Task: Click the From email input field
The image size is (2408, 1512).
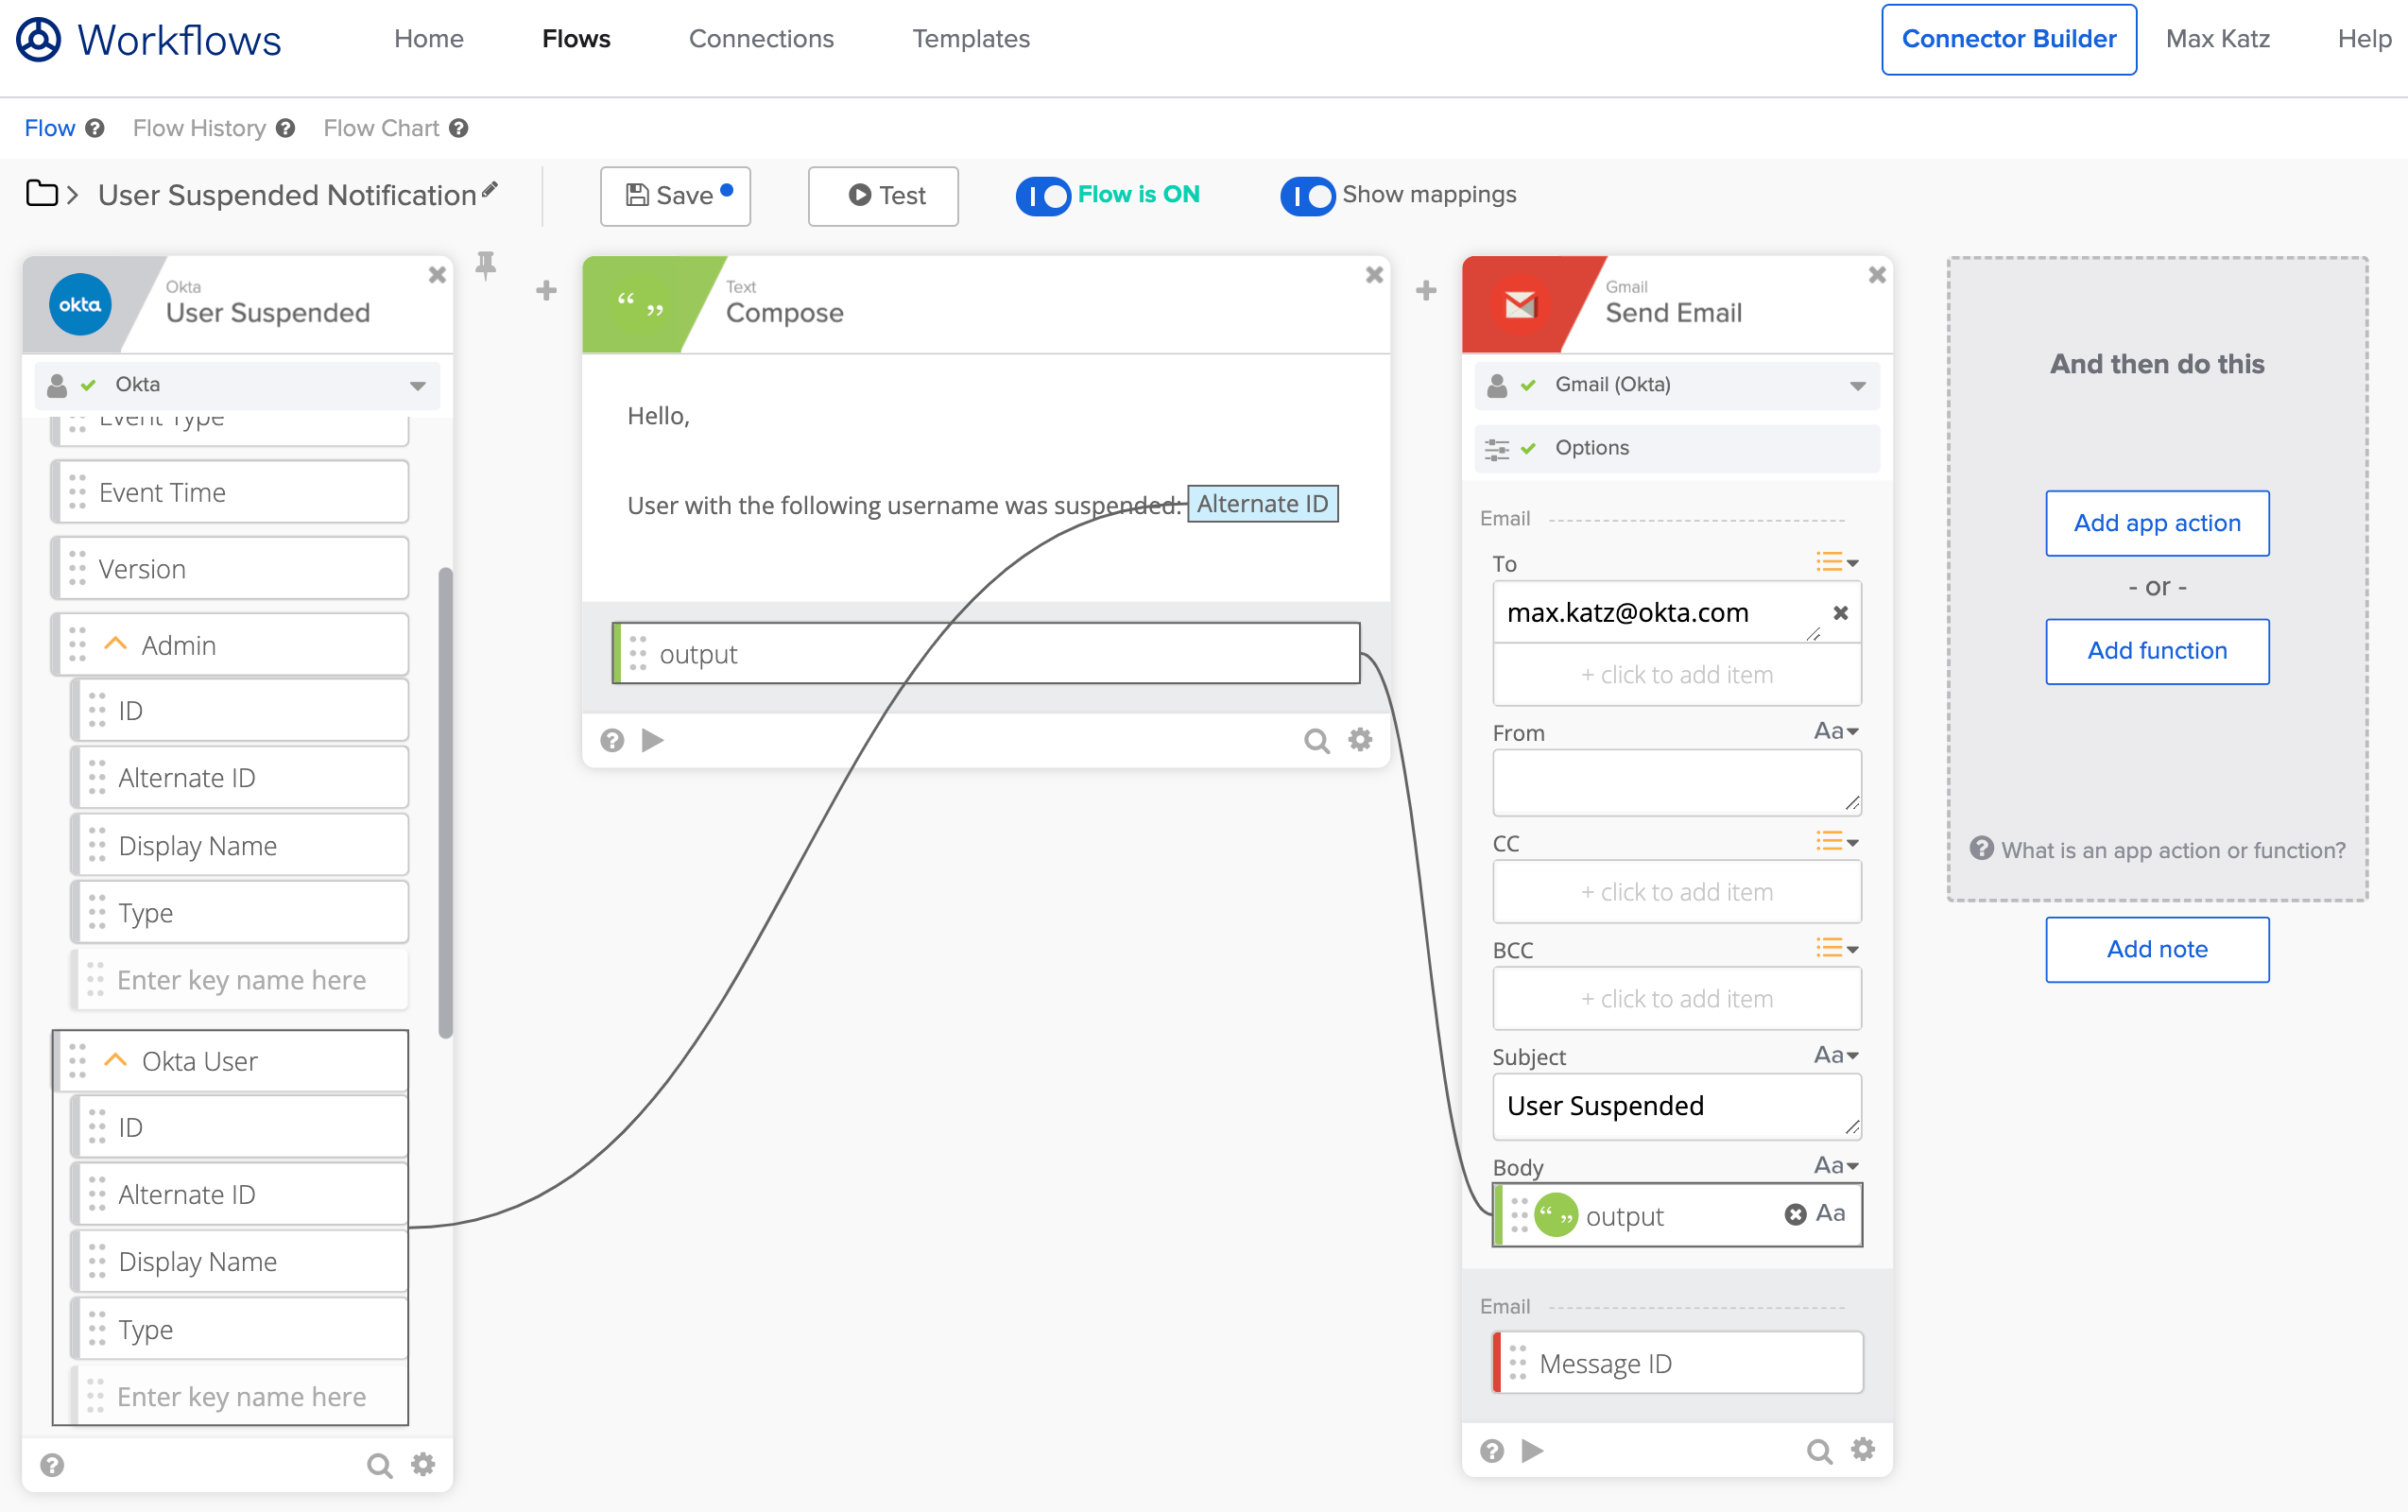Action: click(x=1675, y=782)
